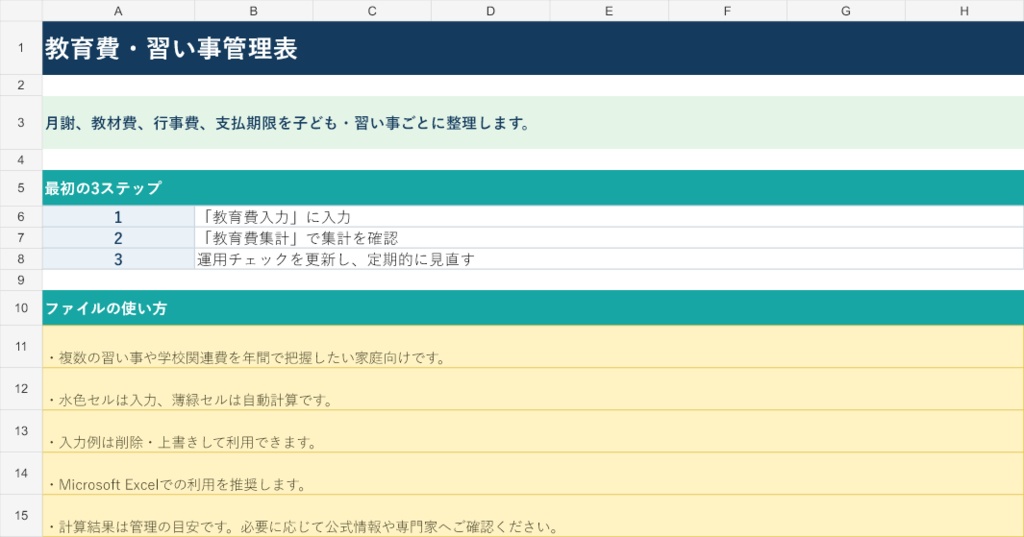Select row 13 header
The image size is (1024, 537).
tap(21, 431)
